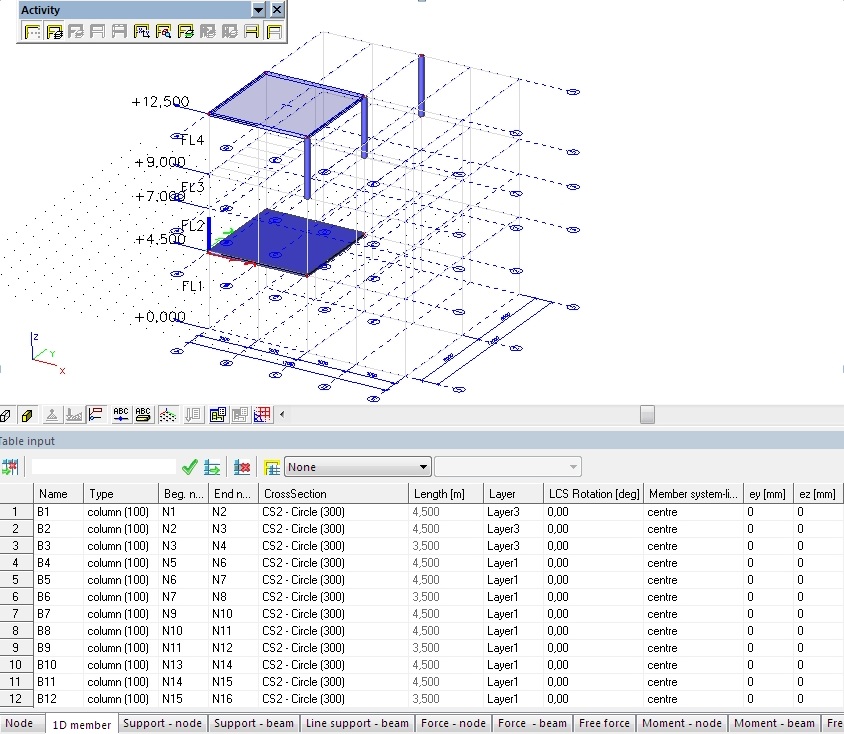
Task: Click the centre cell in row B11
Action: click(694, 682)
